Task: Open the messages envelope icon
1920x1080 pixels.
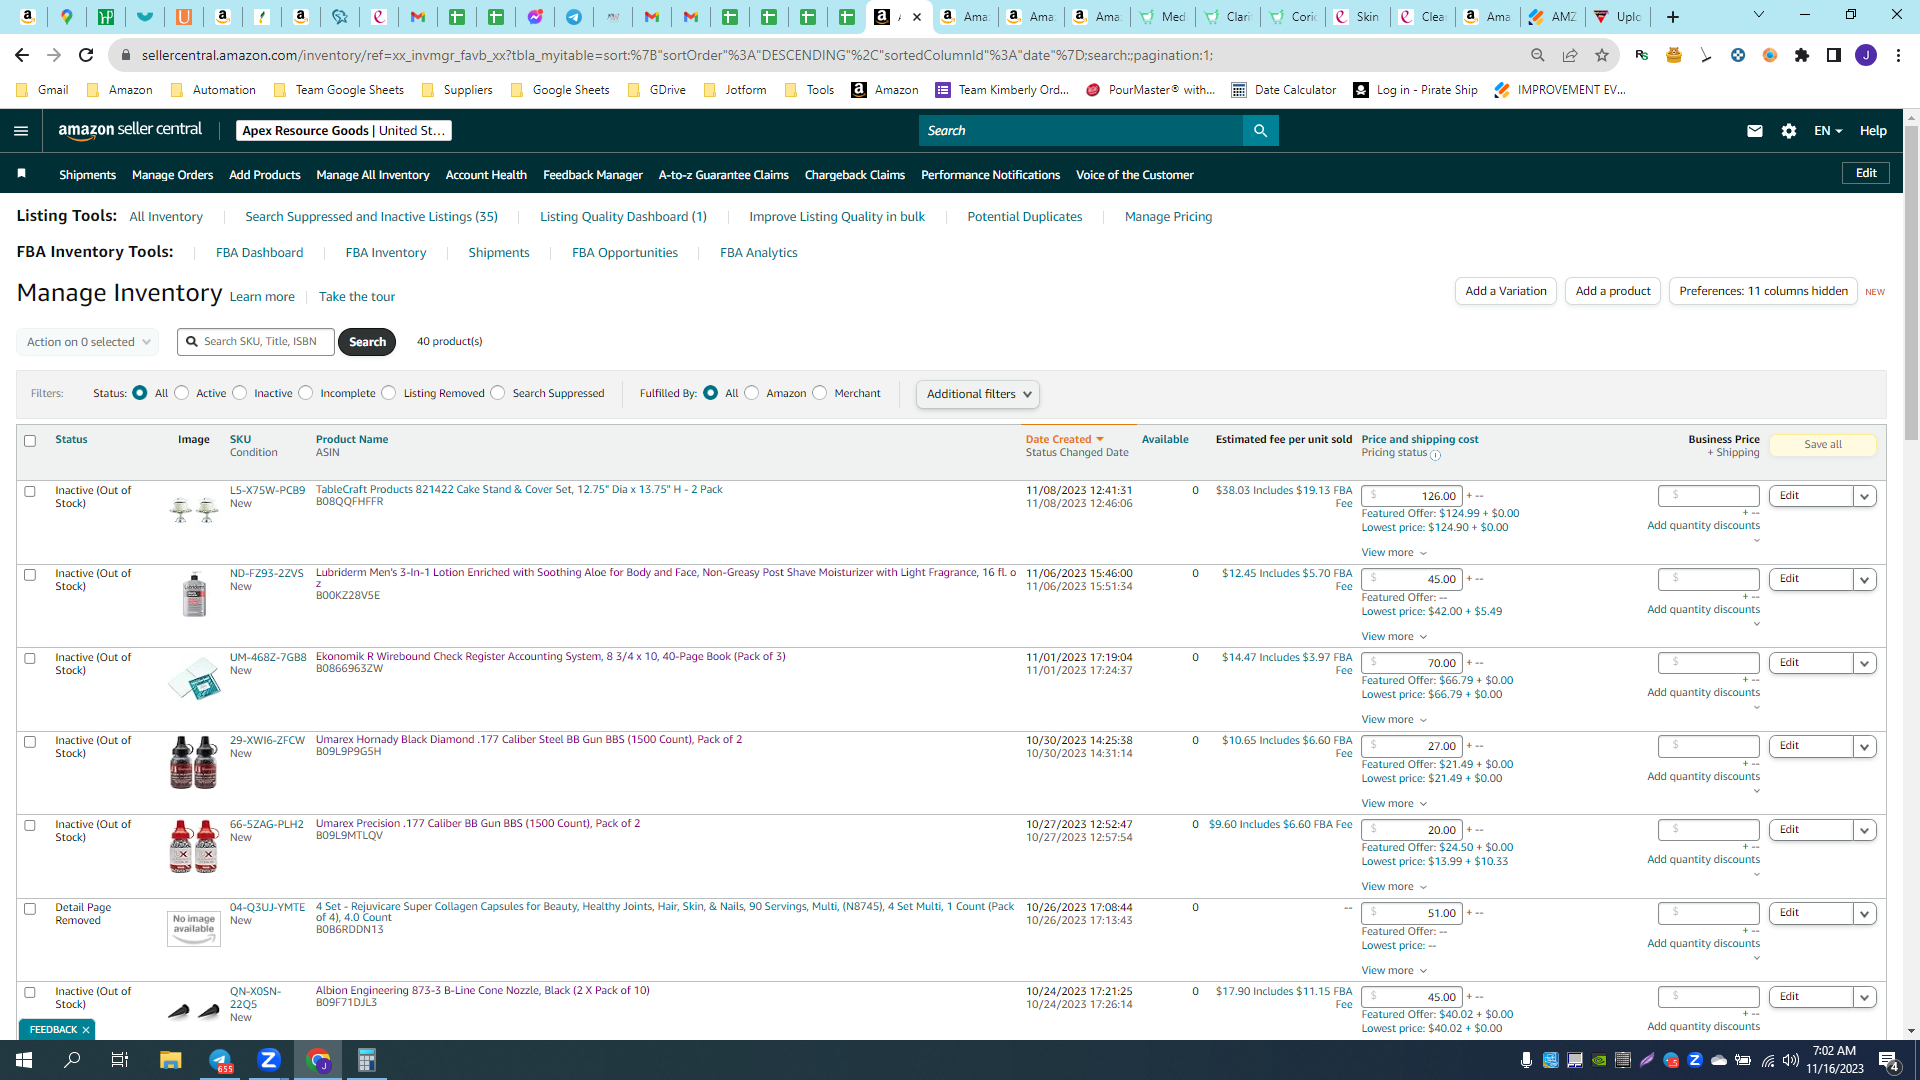Action: pyautogui.click(x=1755, y=131)
